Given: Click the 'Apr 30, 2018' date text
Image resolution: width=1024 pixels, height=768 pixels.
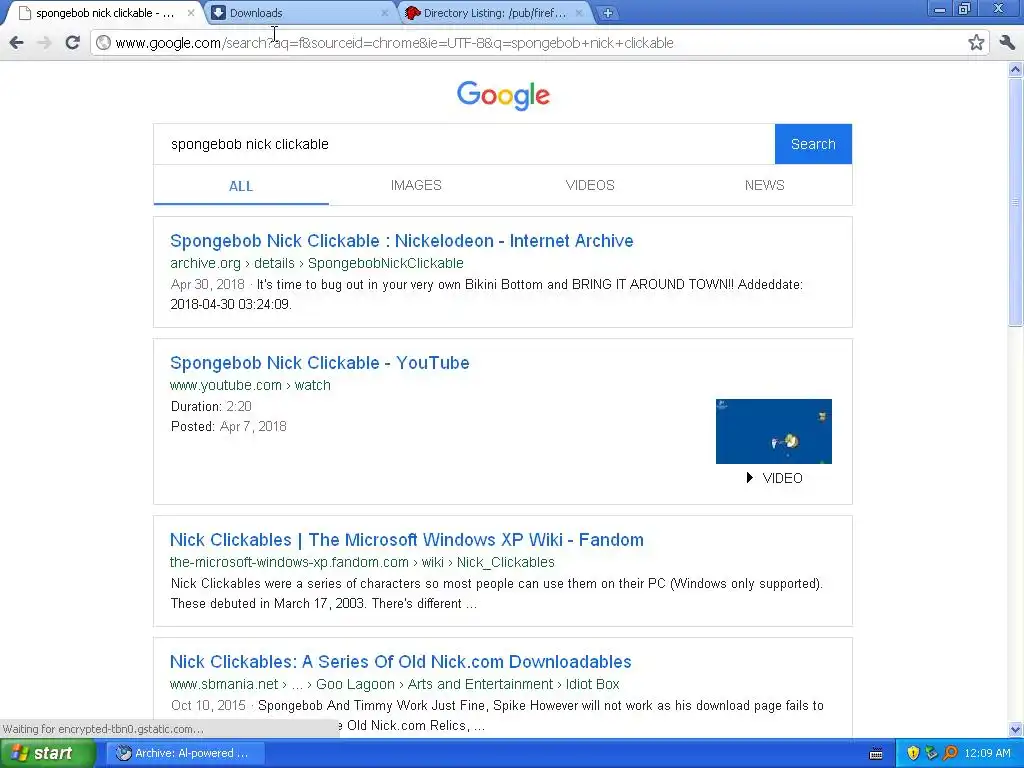Looking at the screenshot, I should (208, 285).
